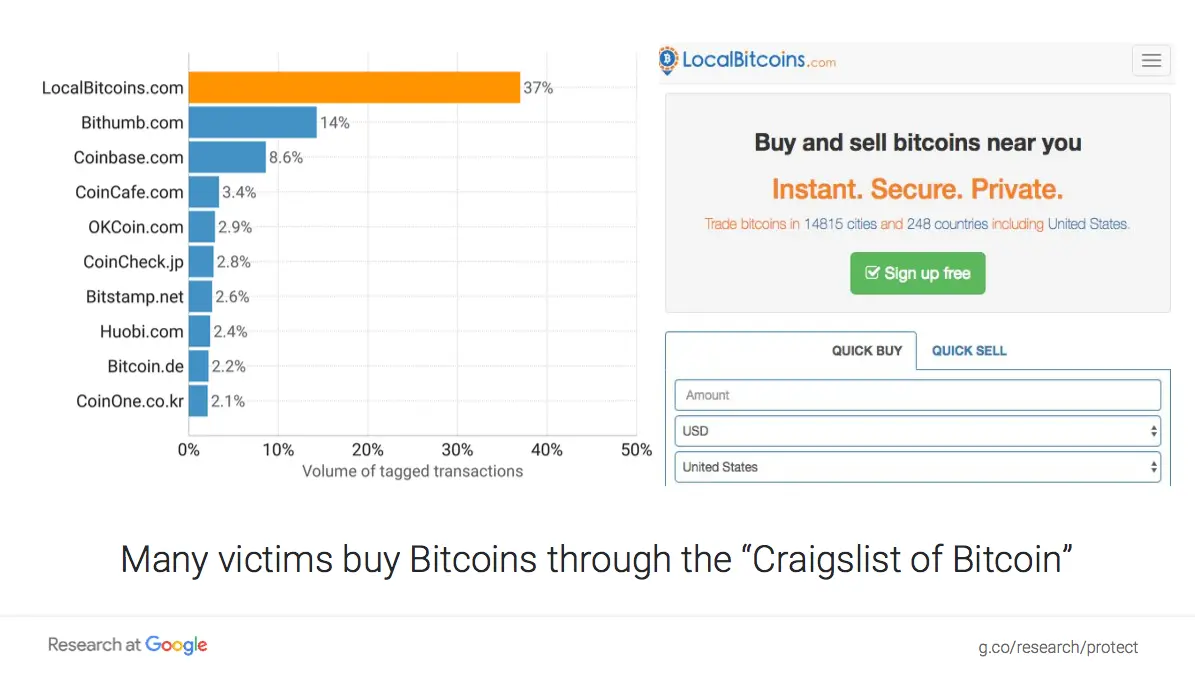The height and width of the screenshot is (673, 1195).
Task: Click the stepper arrows on the USD selector
Action: (1154, 431)
